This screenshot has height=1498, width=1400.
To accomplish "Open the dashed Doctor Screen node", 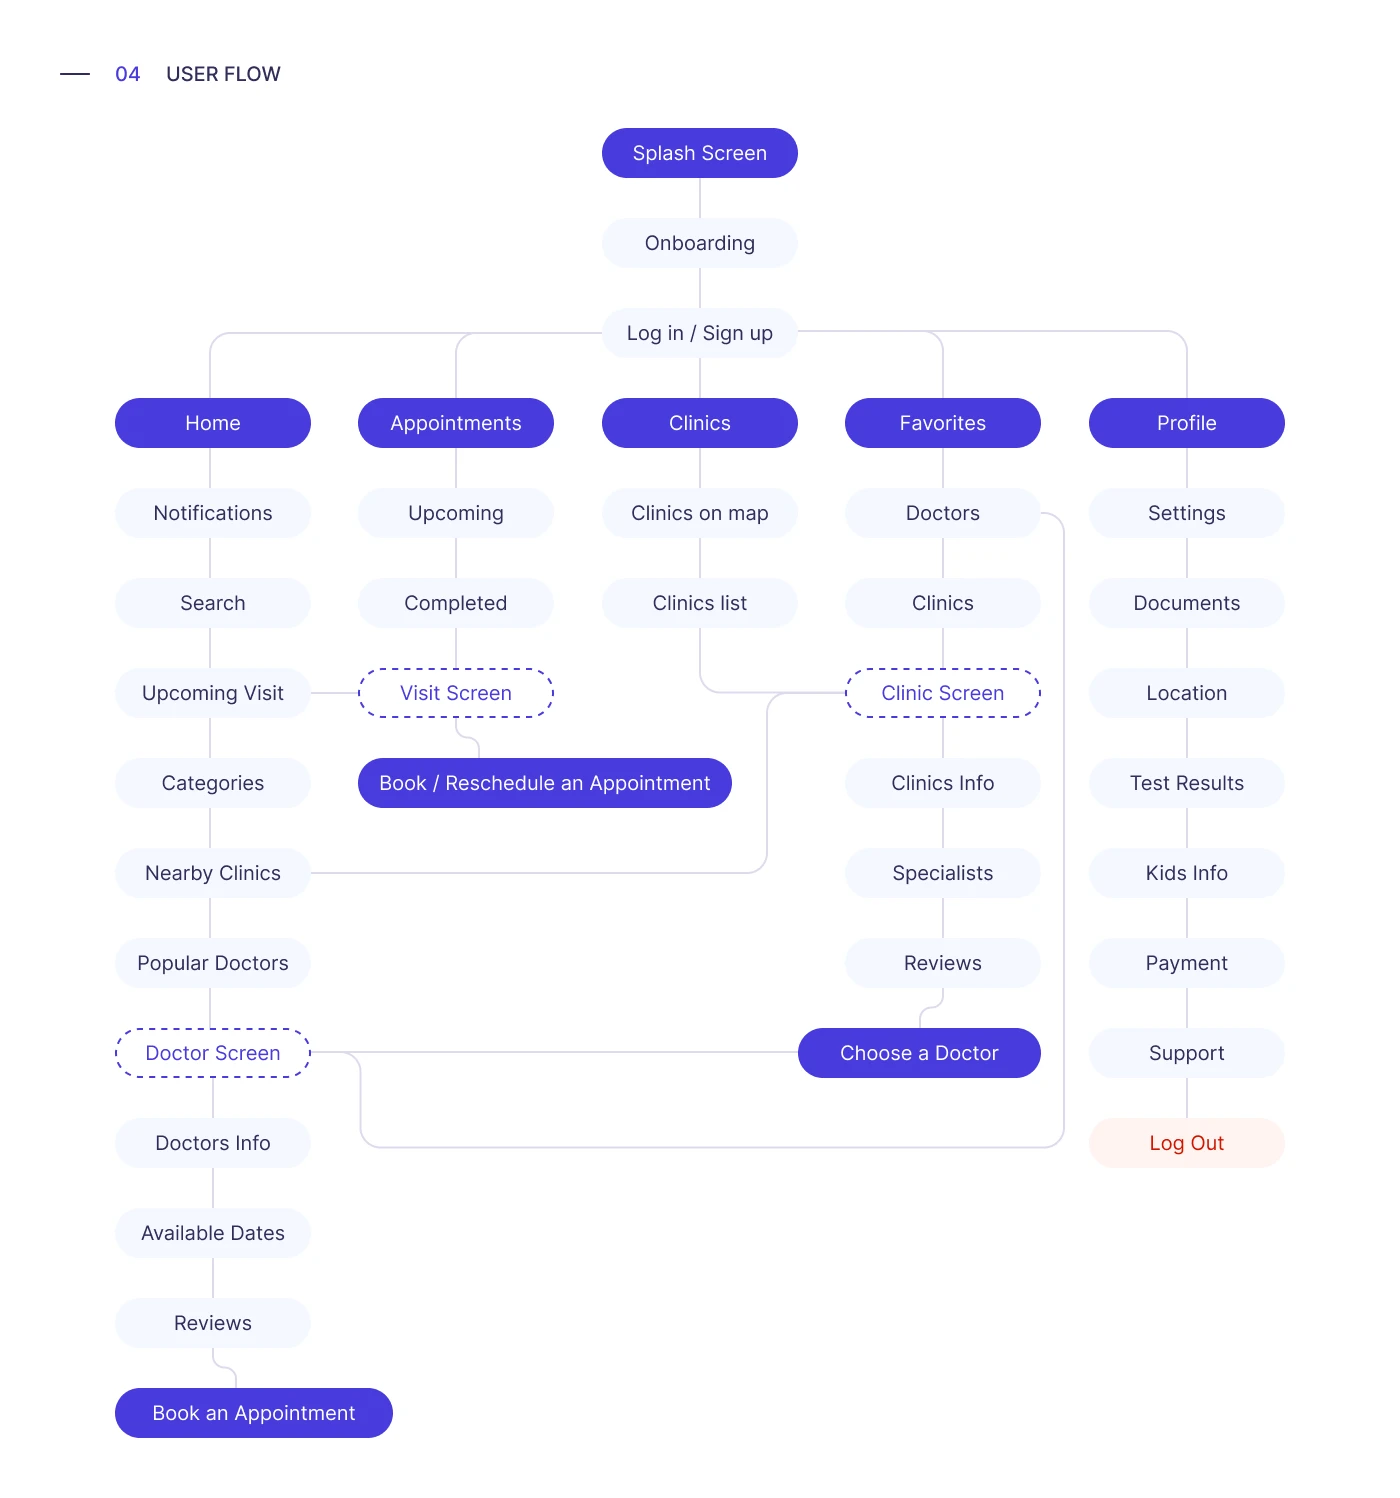I will 212,1053.
